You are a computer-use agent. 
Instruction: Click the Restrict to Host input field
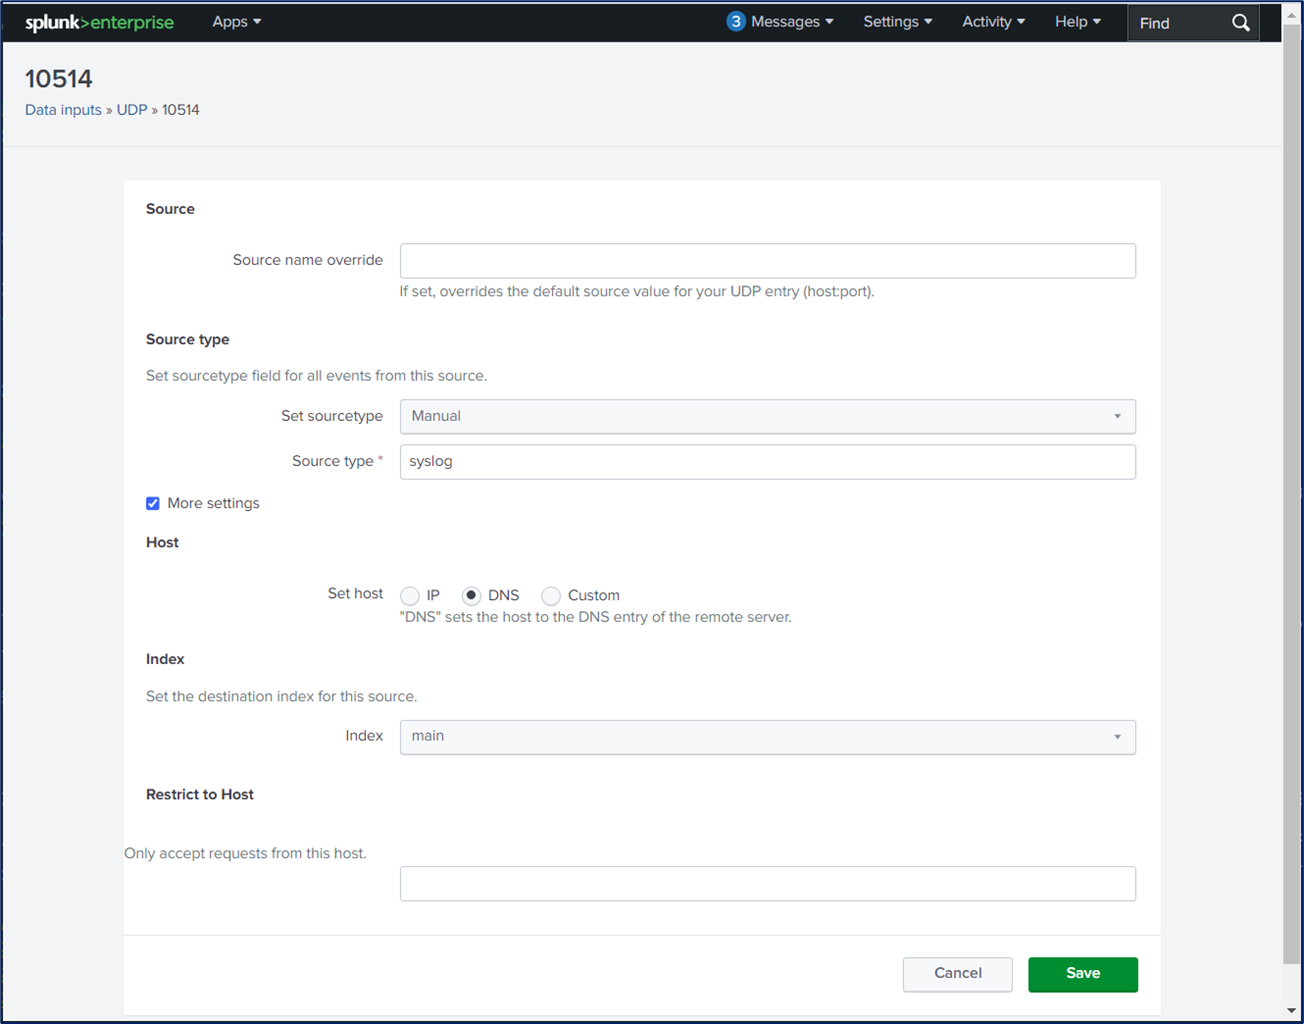coord(767,883)
